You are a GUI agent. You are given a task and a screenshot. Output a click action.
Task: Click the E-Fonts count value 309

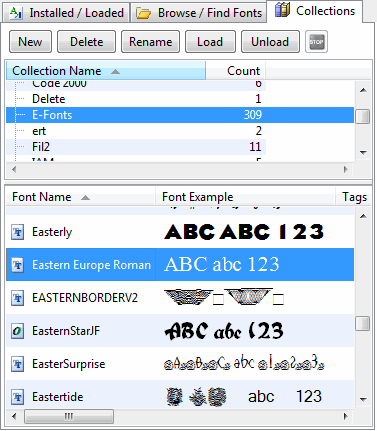[253, 115]
